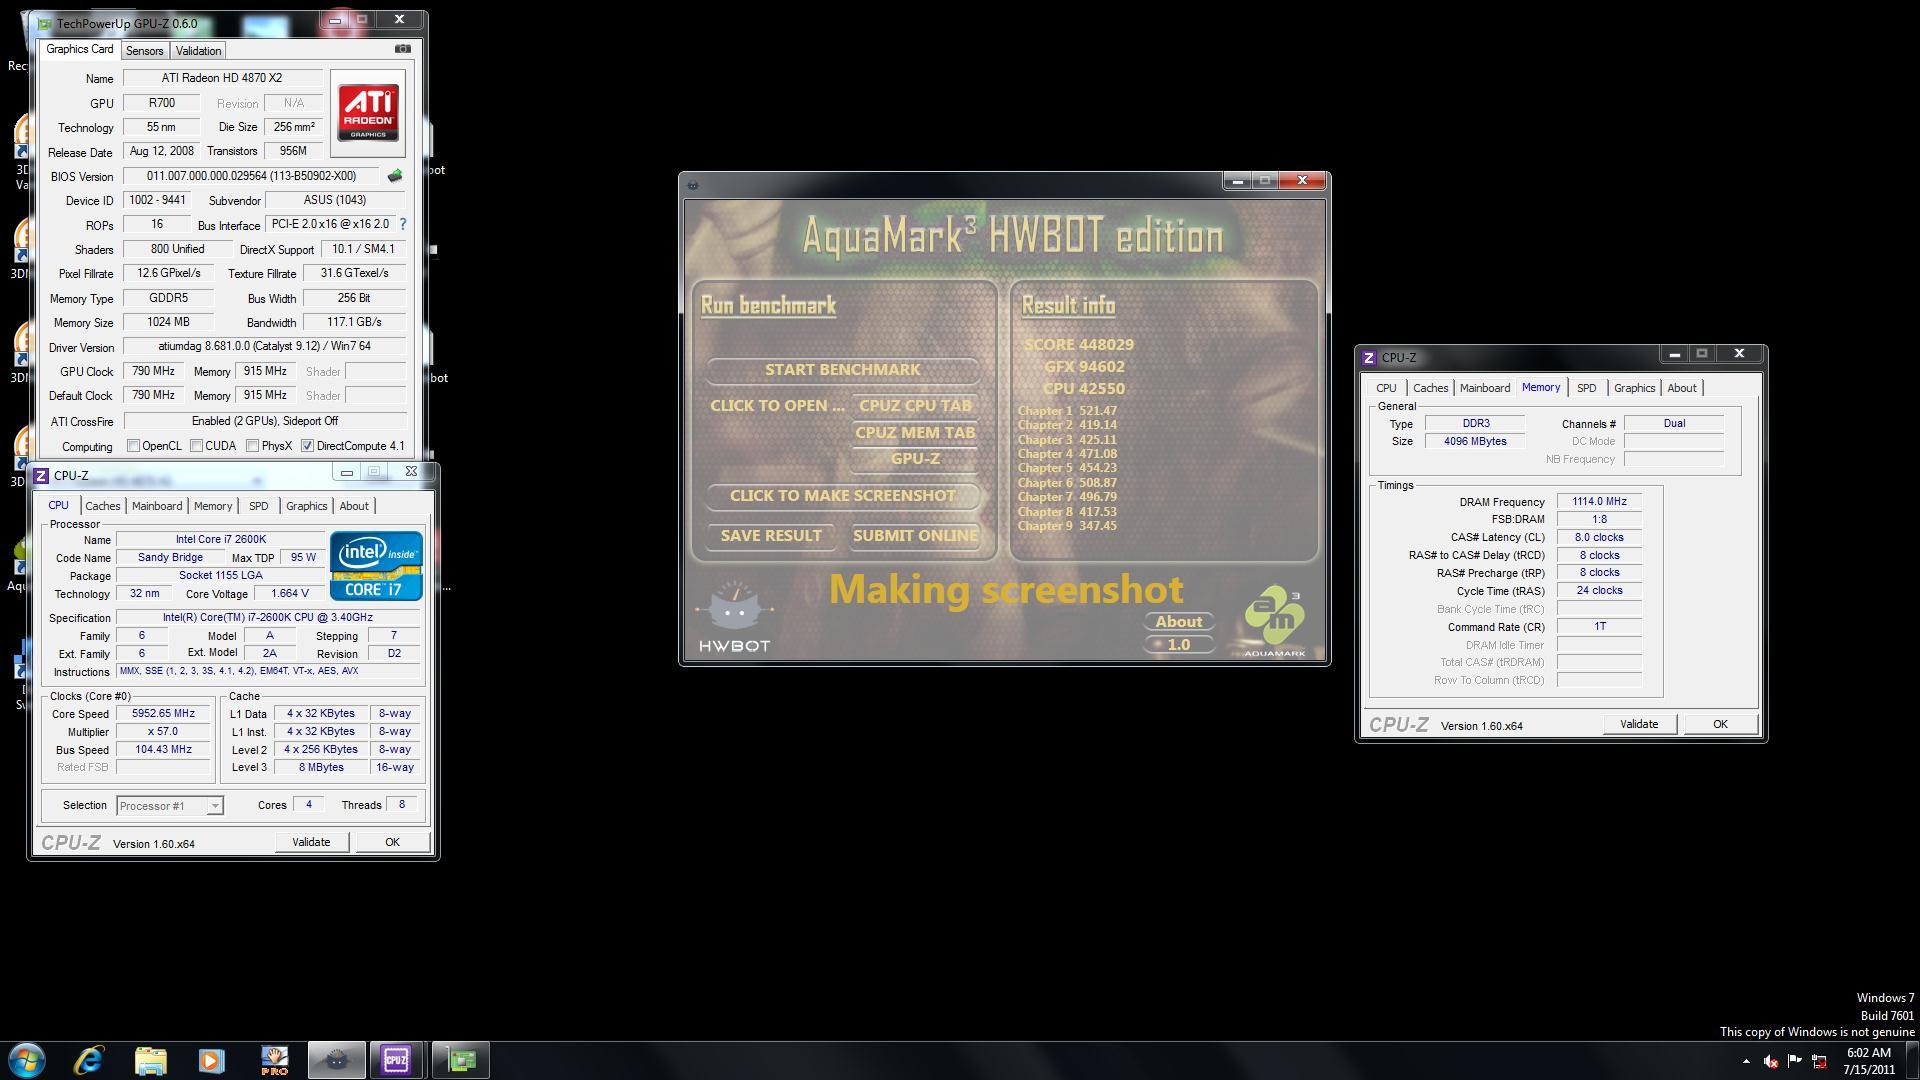The height and width of the screenshot is (1080, 1920).
Task: Click SCORE 448029 result text
Action: 1079,345
